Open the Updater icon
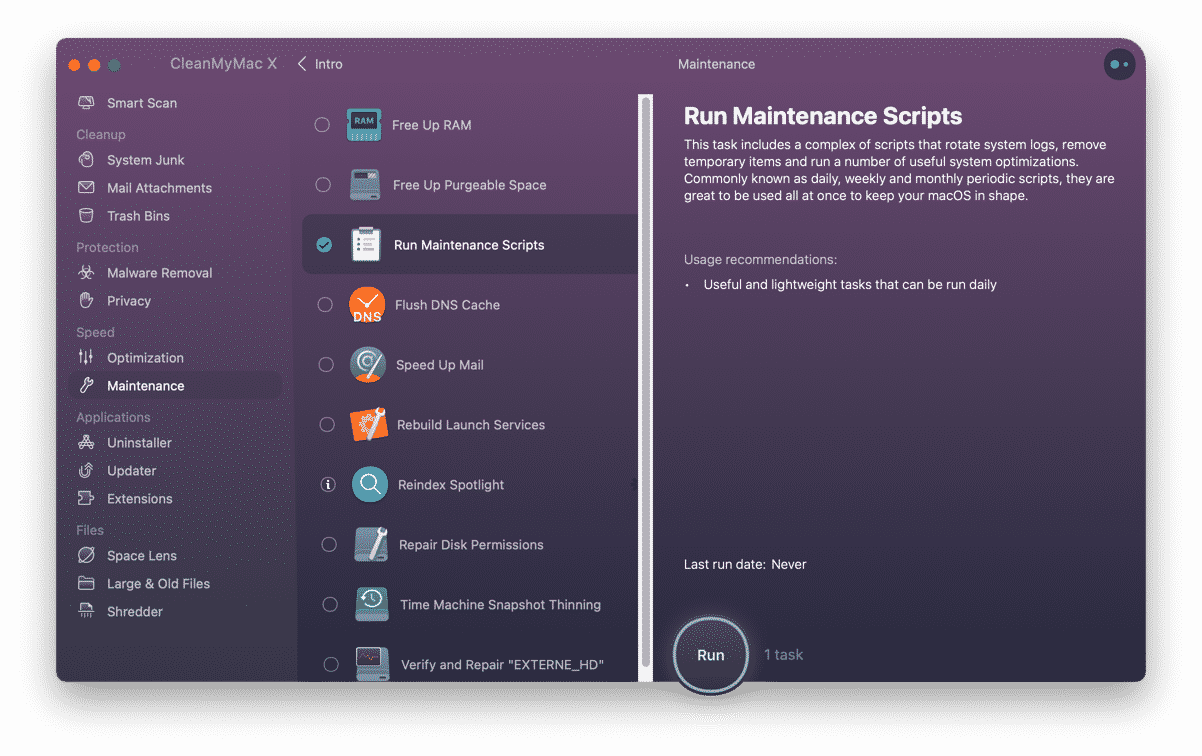The height and width of the screenshot is (756, 1202). coord(87,471)
